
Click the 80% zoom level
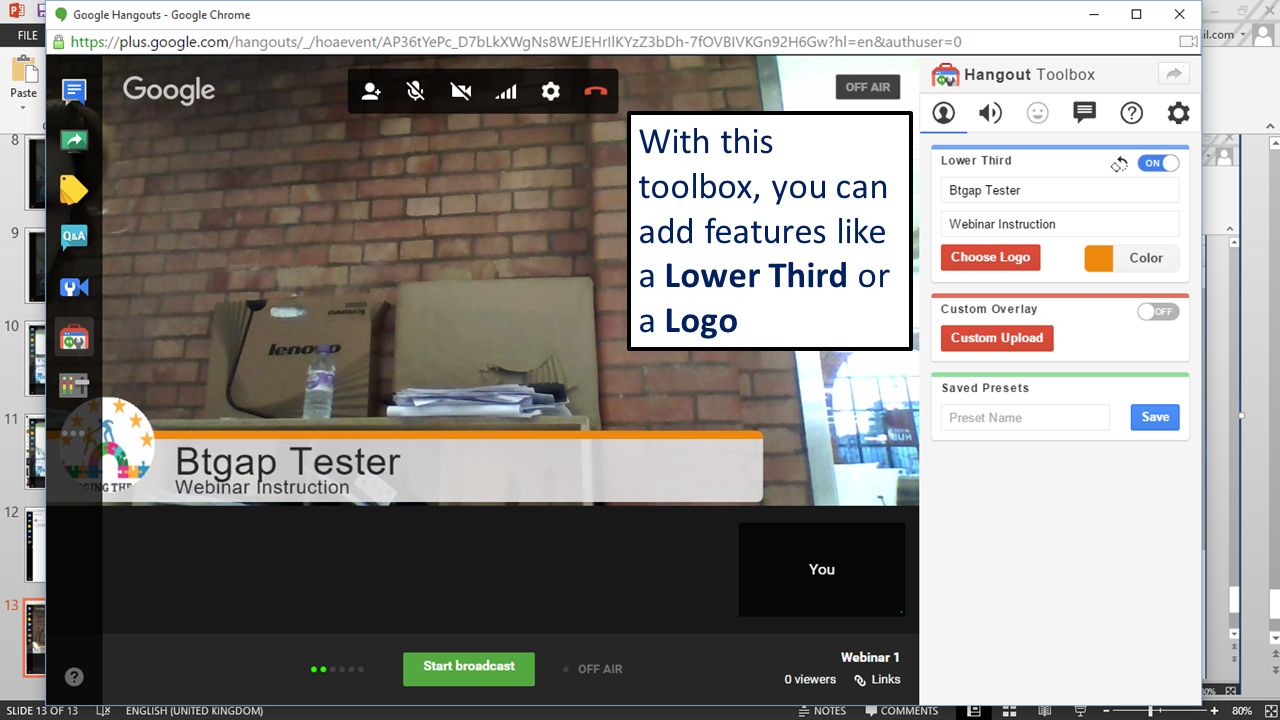1242,711
